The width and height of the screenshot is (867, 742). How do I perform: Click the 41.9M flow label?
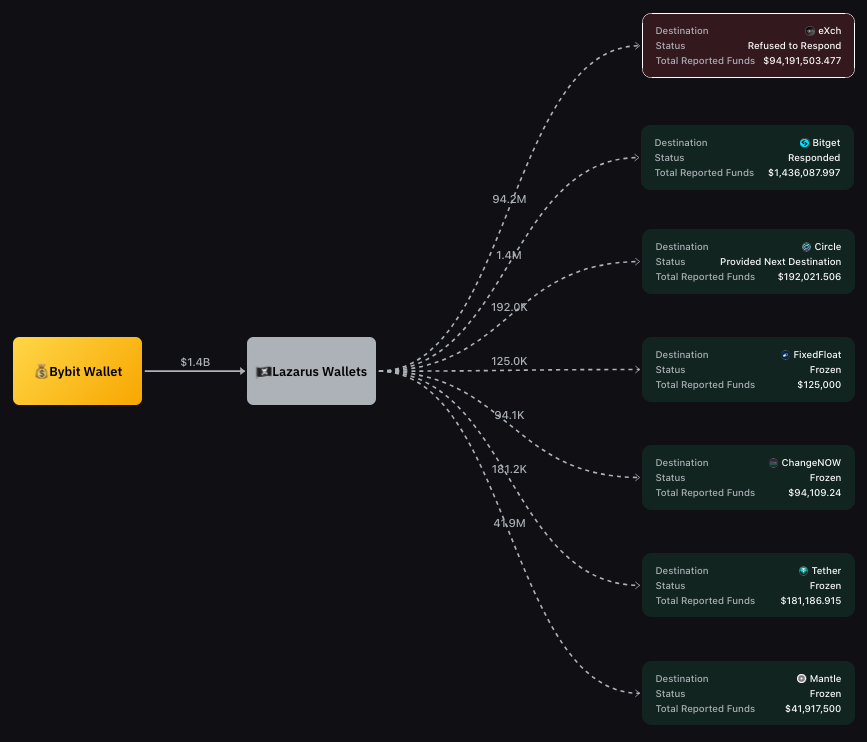509,523
